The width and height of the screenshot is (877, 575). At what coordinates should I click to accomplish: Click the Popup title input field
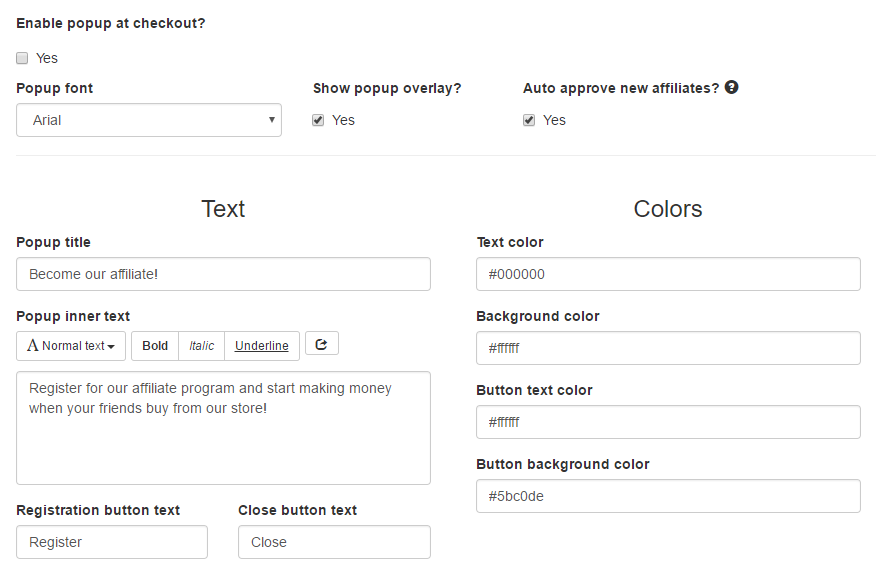point(223,274)
